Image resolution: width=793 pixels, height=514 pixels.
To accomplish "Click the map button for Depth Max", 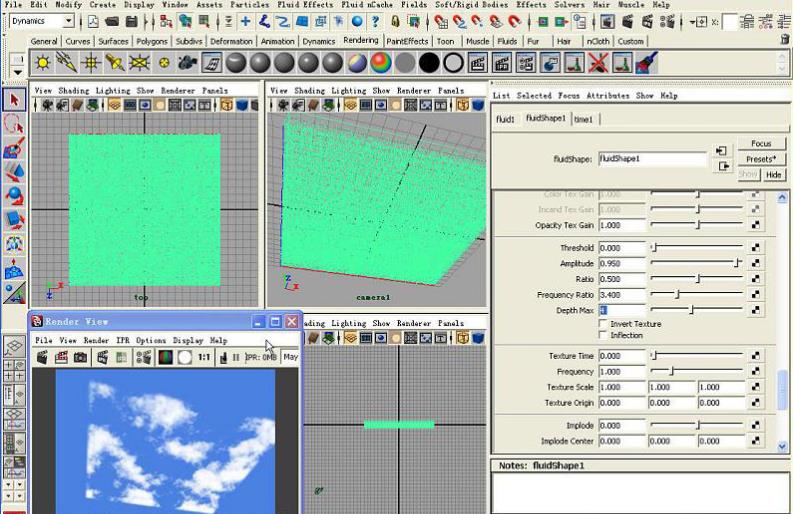I will point(756,310).
